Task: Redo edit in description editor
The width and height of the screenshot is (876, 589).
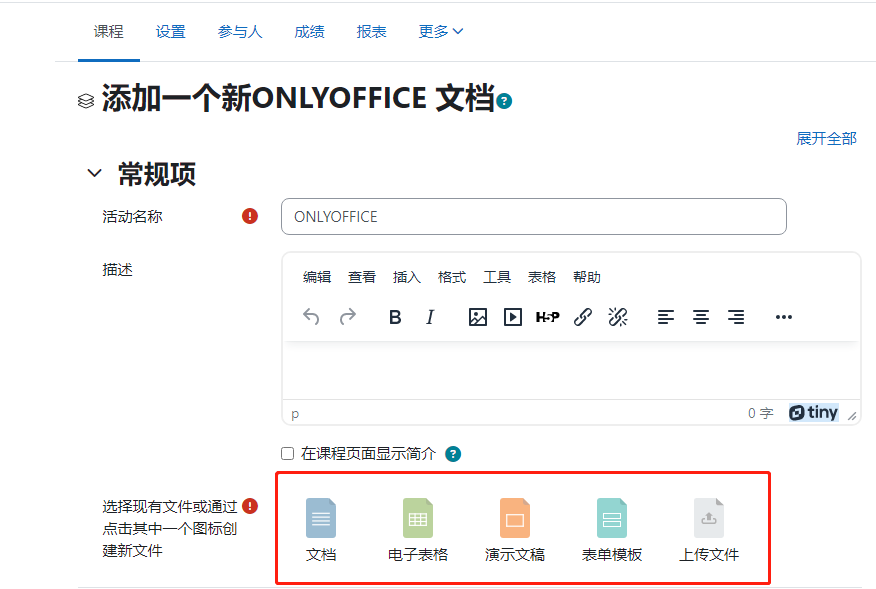Action: (x=347, y=317)
